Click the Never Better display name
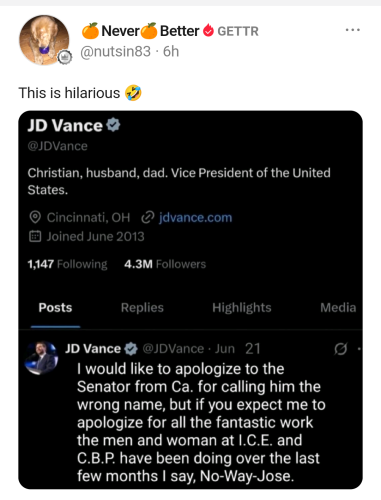The image size is (381, 500). 140,31
